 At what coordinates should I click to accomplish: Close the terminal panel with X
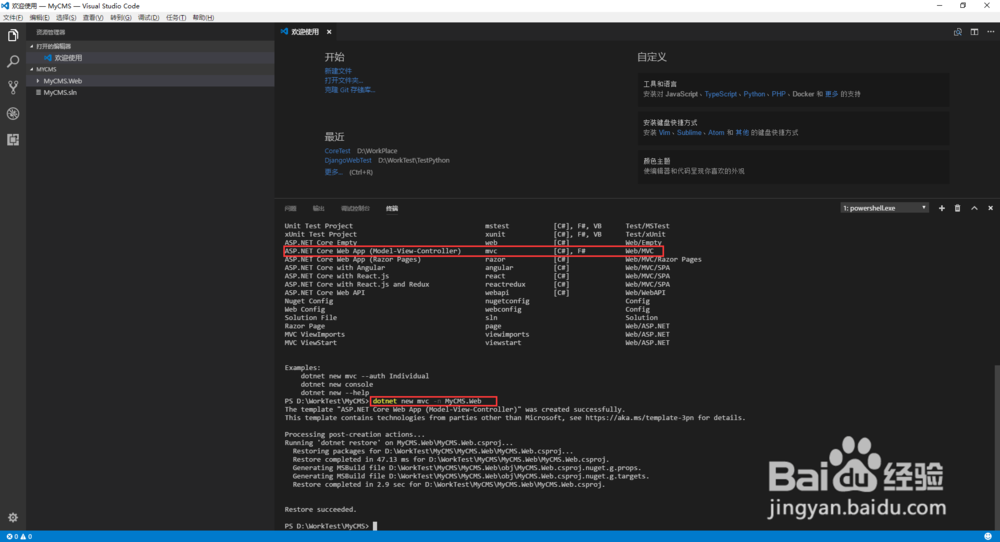coord(990,208)
